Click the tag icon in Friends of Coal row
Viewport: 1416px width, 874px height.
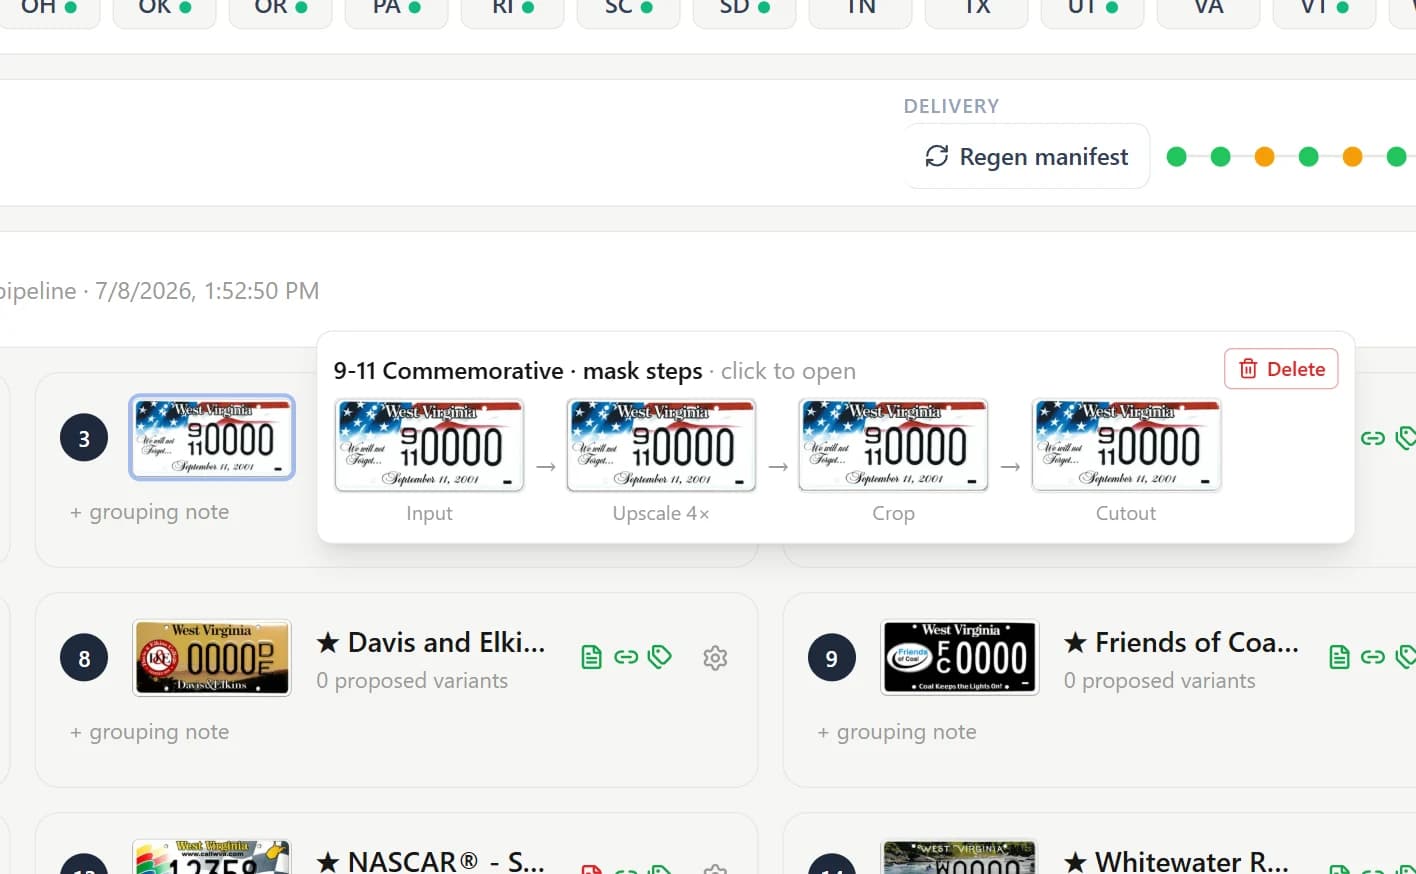pyautogui.click(x=1406, y=657)
